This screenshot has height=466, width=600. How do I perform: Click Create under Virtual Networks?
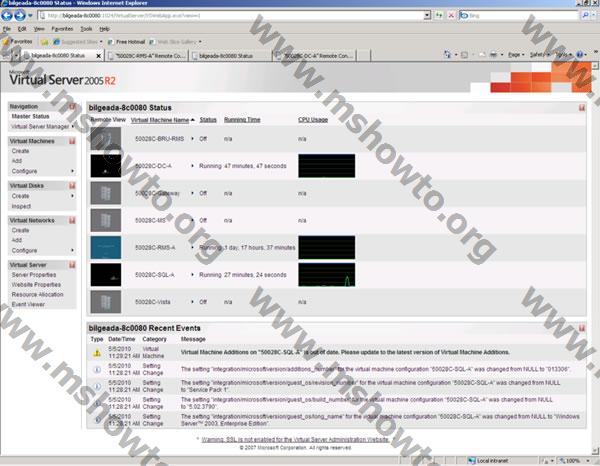point(20,230)
